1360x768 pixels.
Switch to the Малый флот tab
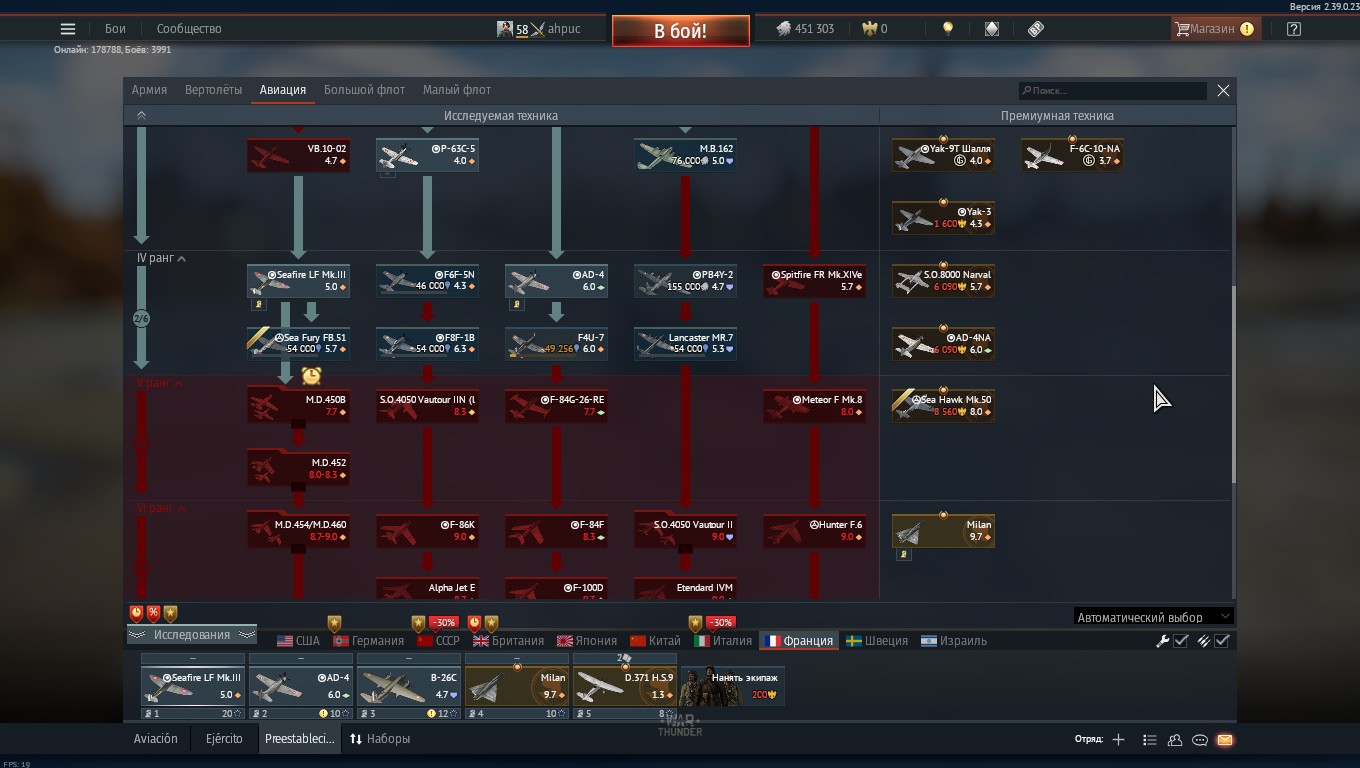click(457, 90)
